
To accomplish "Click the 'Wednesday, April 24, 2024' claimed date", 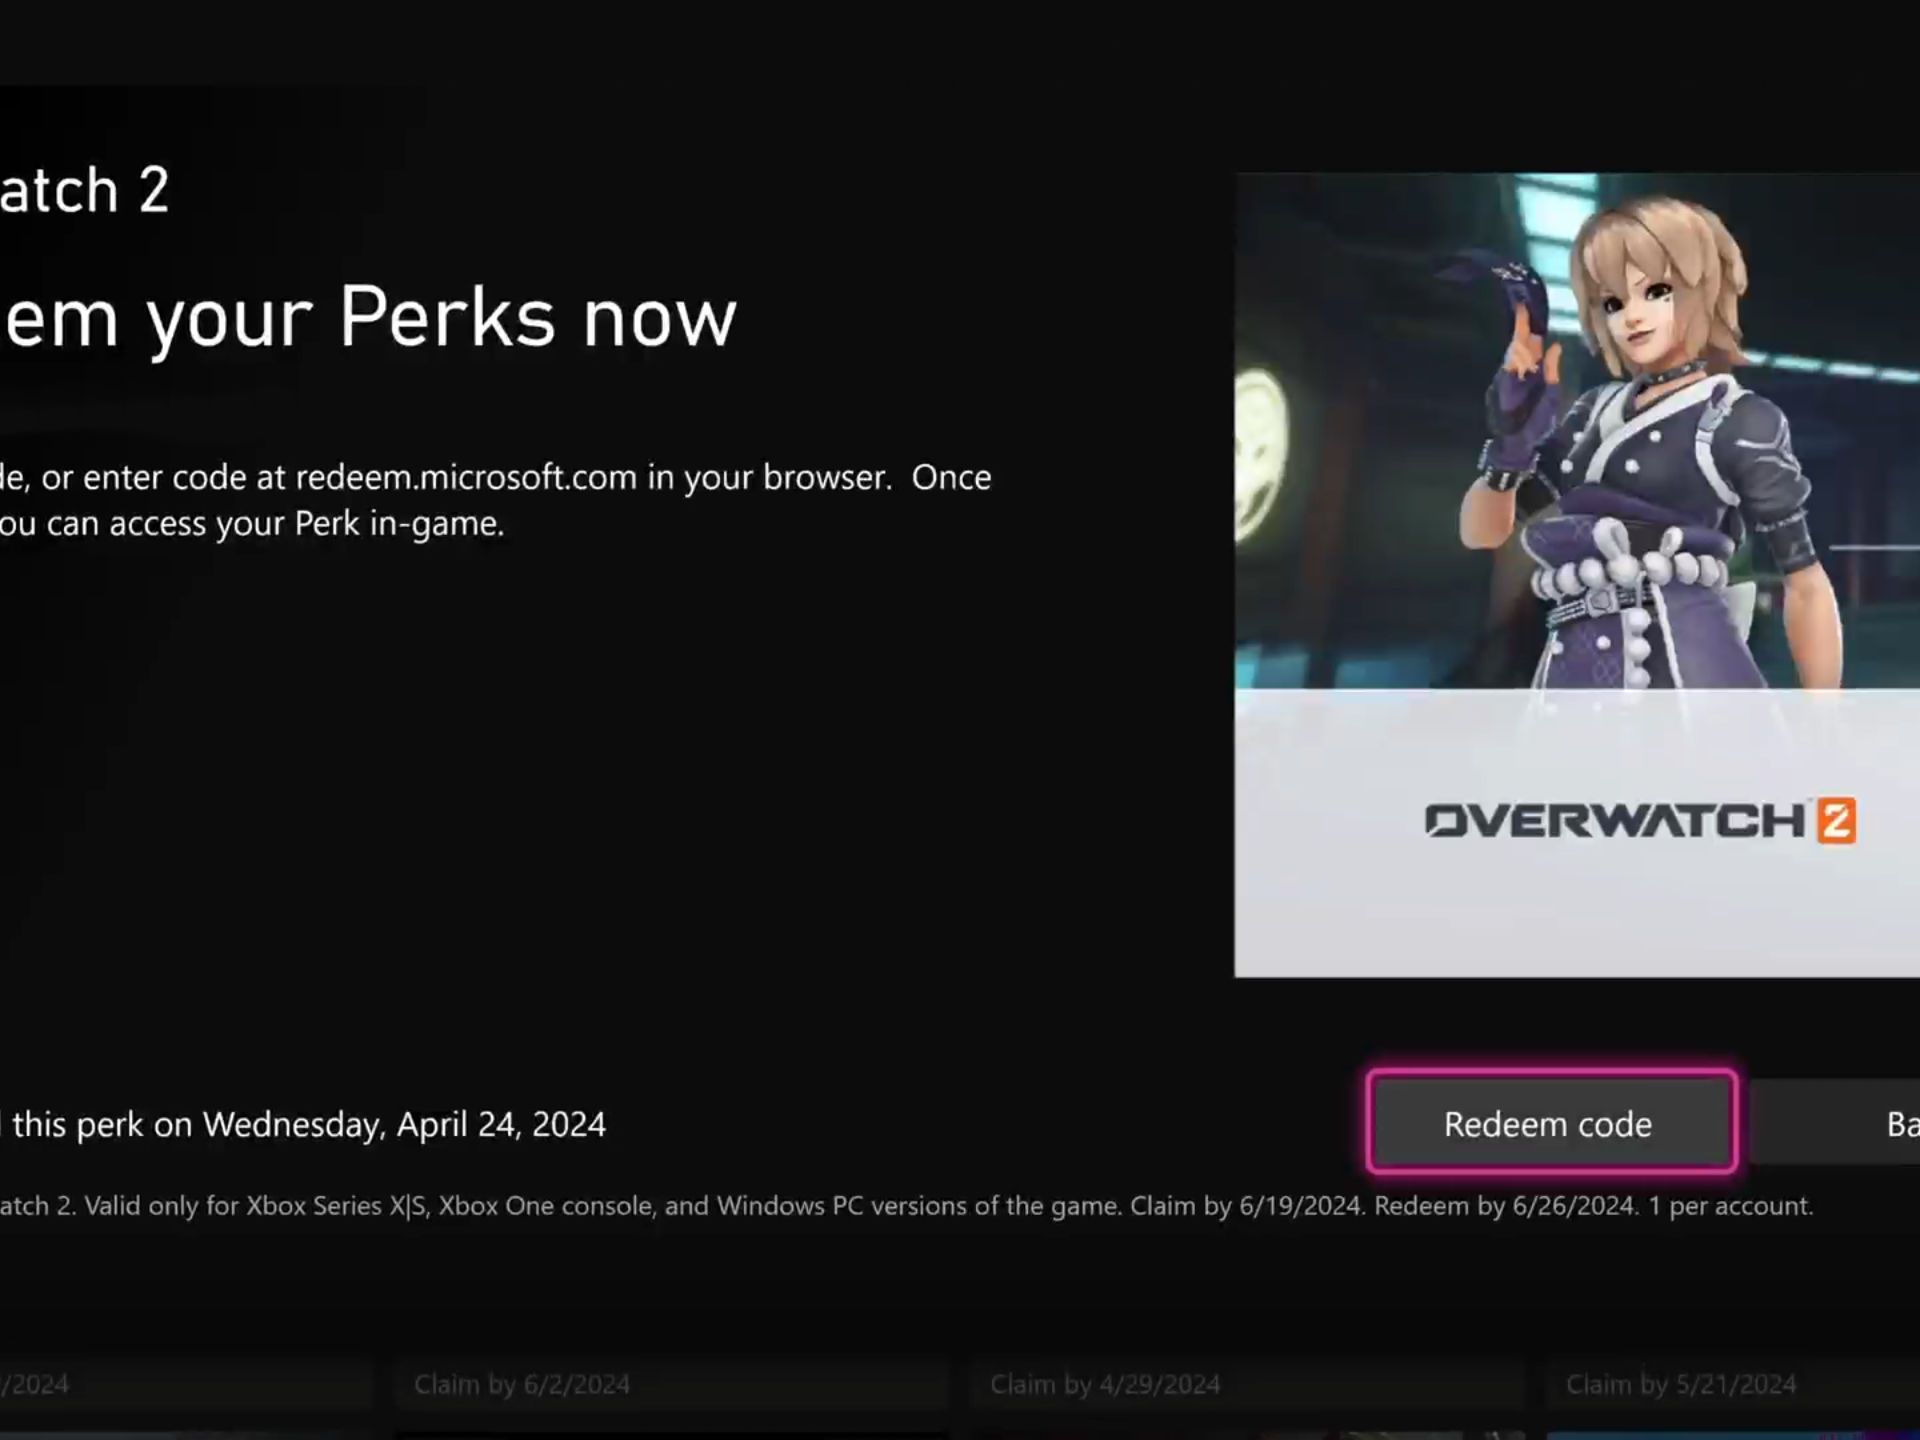I will pos(404,1125).
